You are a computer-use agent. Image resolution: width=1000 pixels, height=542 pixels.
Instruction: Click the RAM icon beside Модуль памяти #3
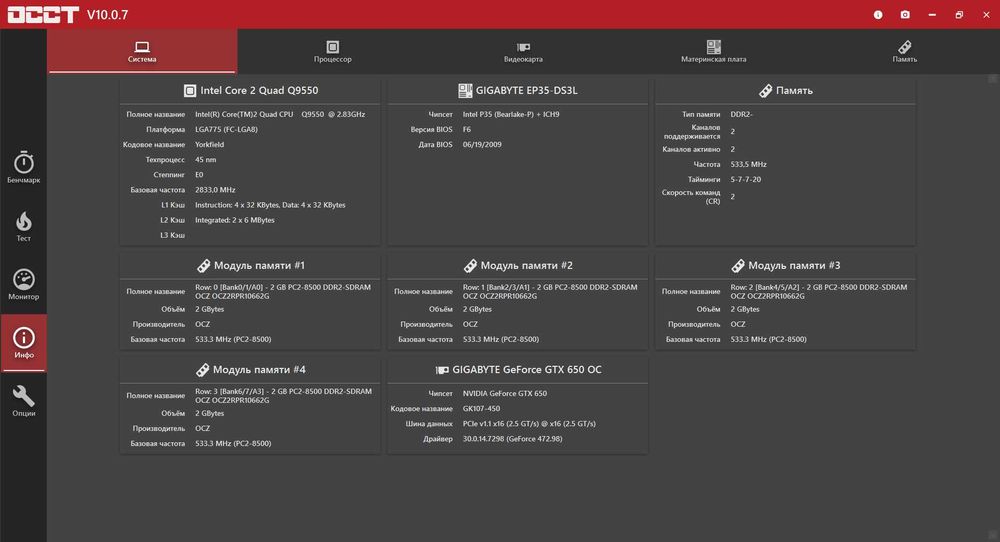[738, 266]
